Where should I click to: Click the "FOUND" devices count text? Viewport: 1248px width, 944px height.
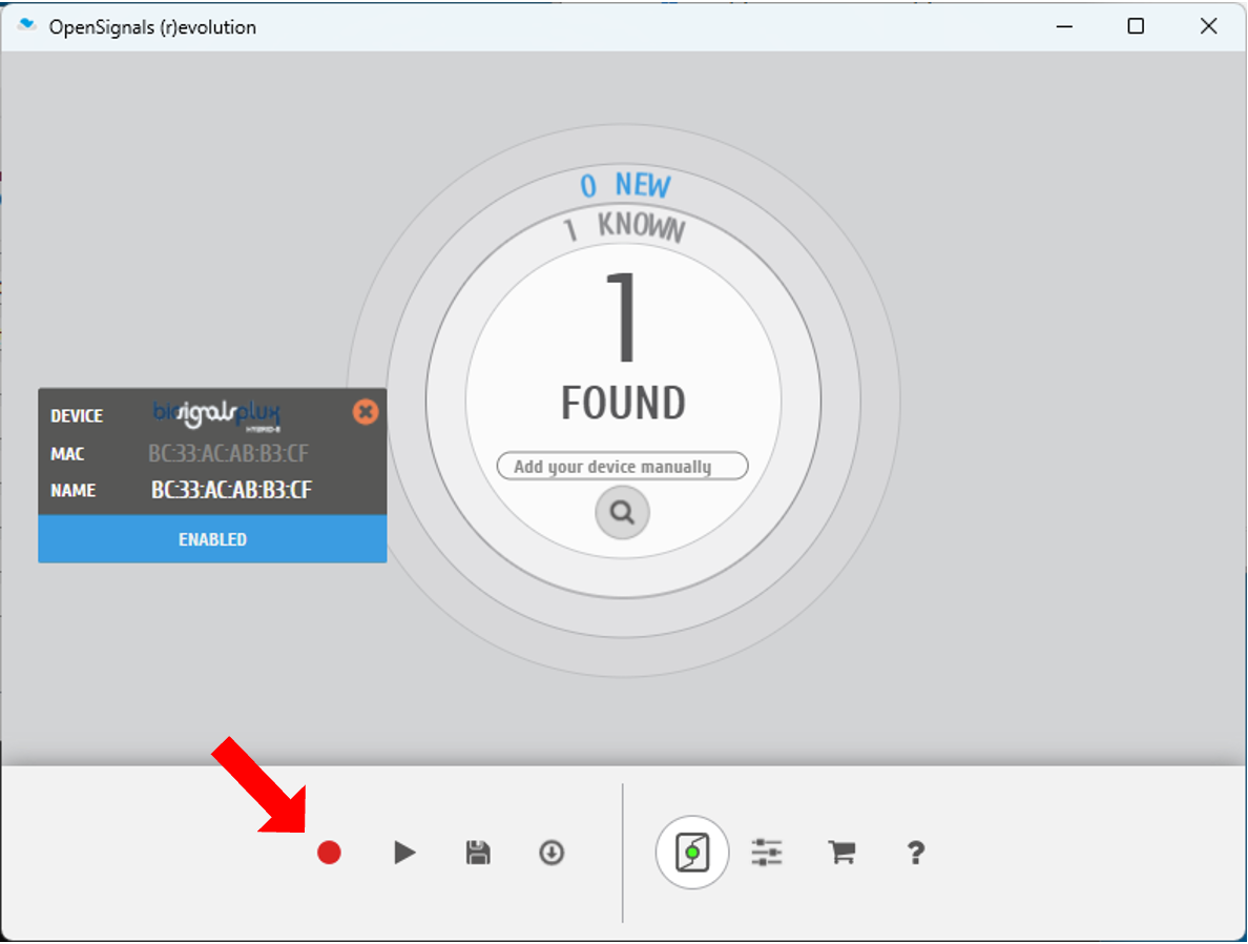[623, 403]
